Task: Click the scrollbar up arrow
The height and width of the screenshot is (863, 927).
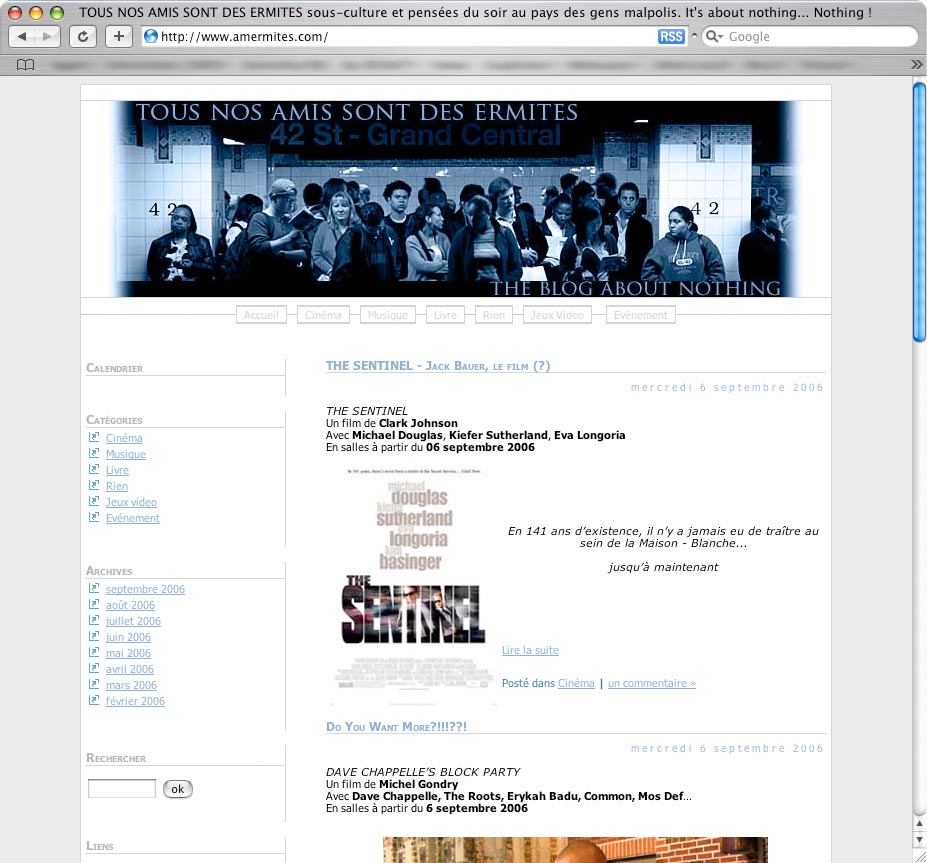Action: click(x=919, y=823)
